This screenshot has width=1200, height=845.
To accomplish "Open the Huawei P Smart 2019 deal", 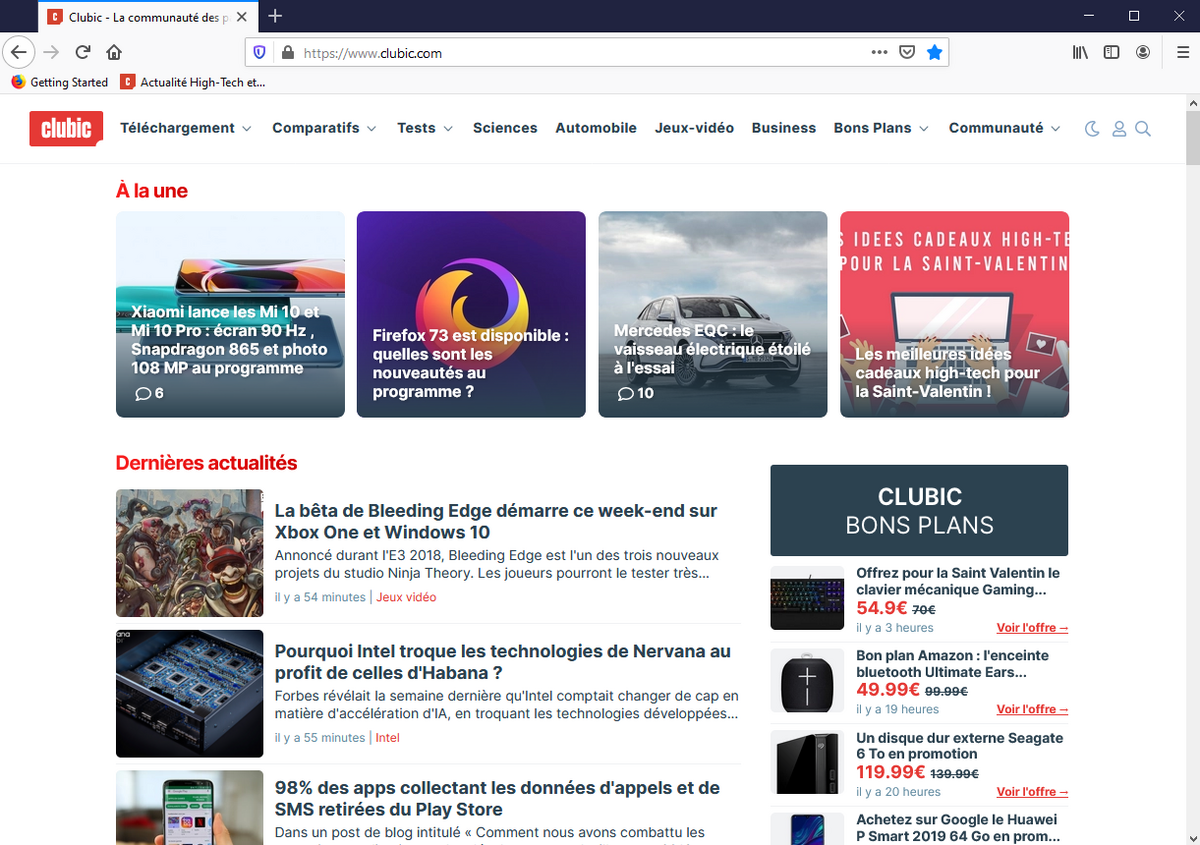I will click(958, 828).
